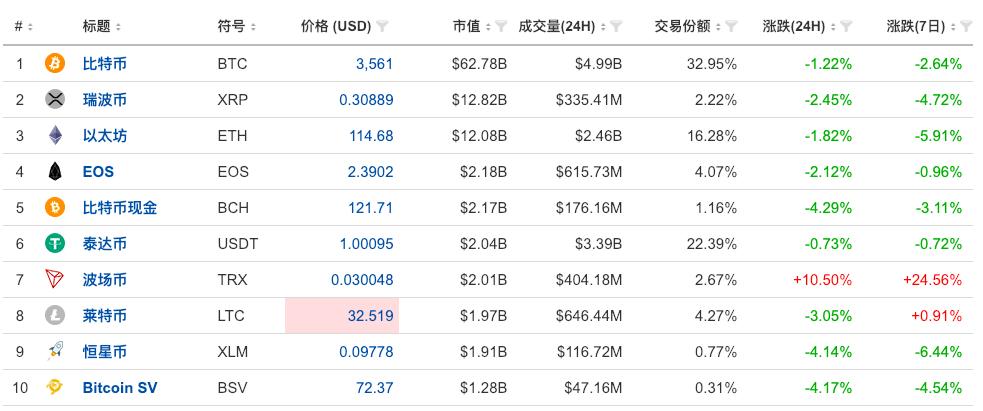Click Bitcoin price 3,561

coord(374,63)
